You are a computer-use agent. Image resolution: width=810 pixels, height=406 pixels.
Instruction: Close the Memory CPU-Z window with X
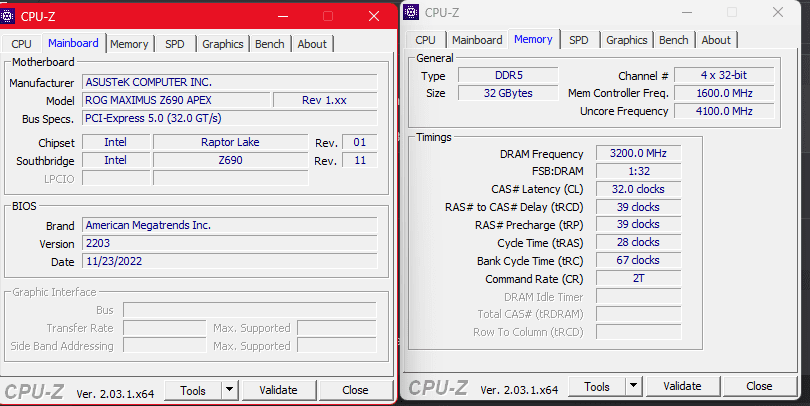pos(778,12)
